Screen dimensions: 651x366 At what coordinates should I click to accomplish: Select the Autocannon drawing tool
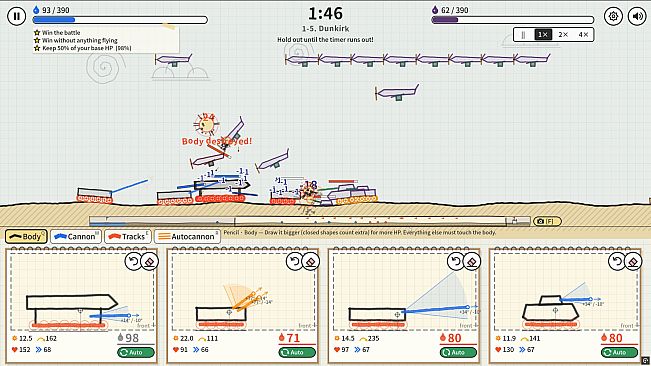[x=187, y=237]
